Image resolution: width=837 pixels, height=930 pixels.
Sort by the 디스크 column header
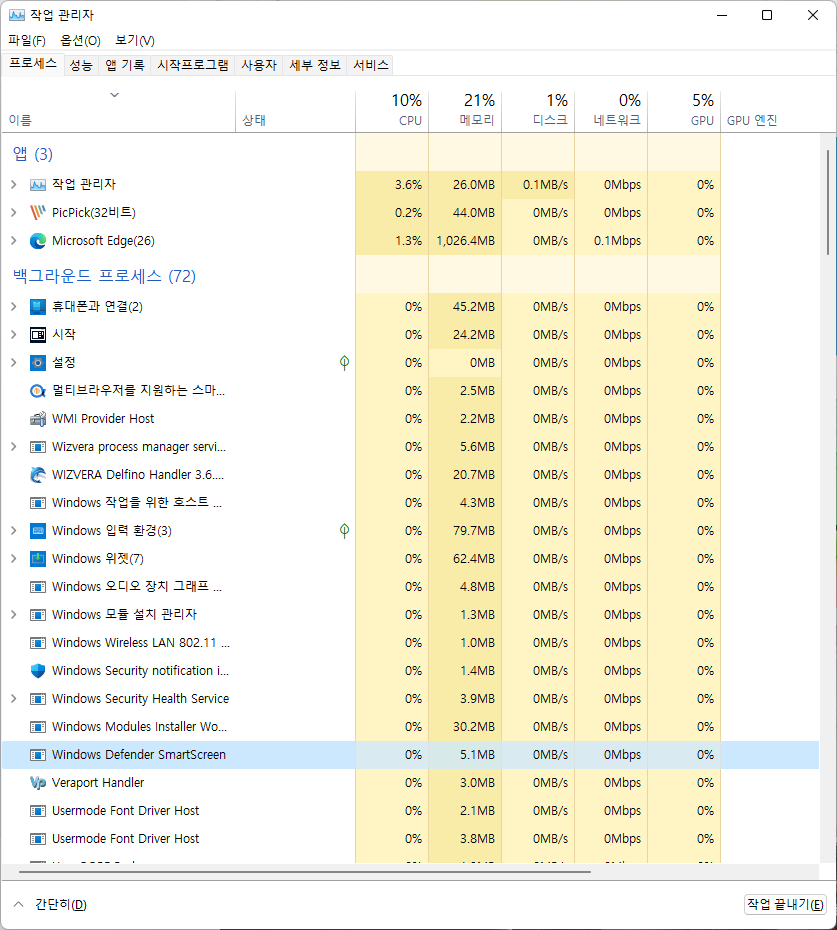[x=538, y=111]
